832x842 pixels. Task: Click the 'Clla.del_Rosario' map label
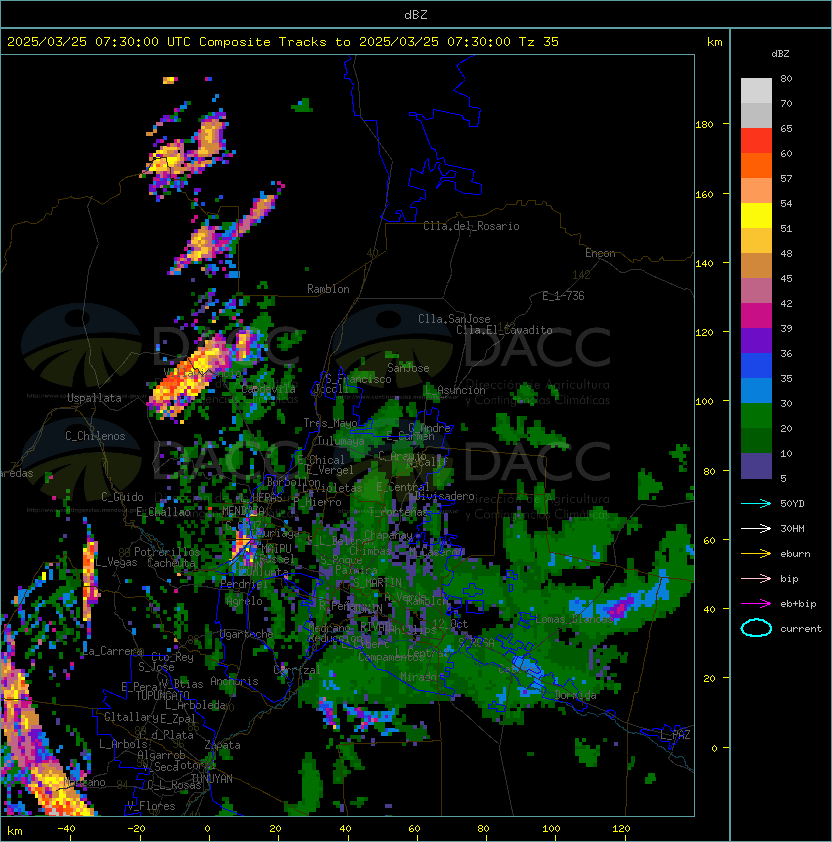[x=471, y=226]
